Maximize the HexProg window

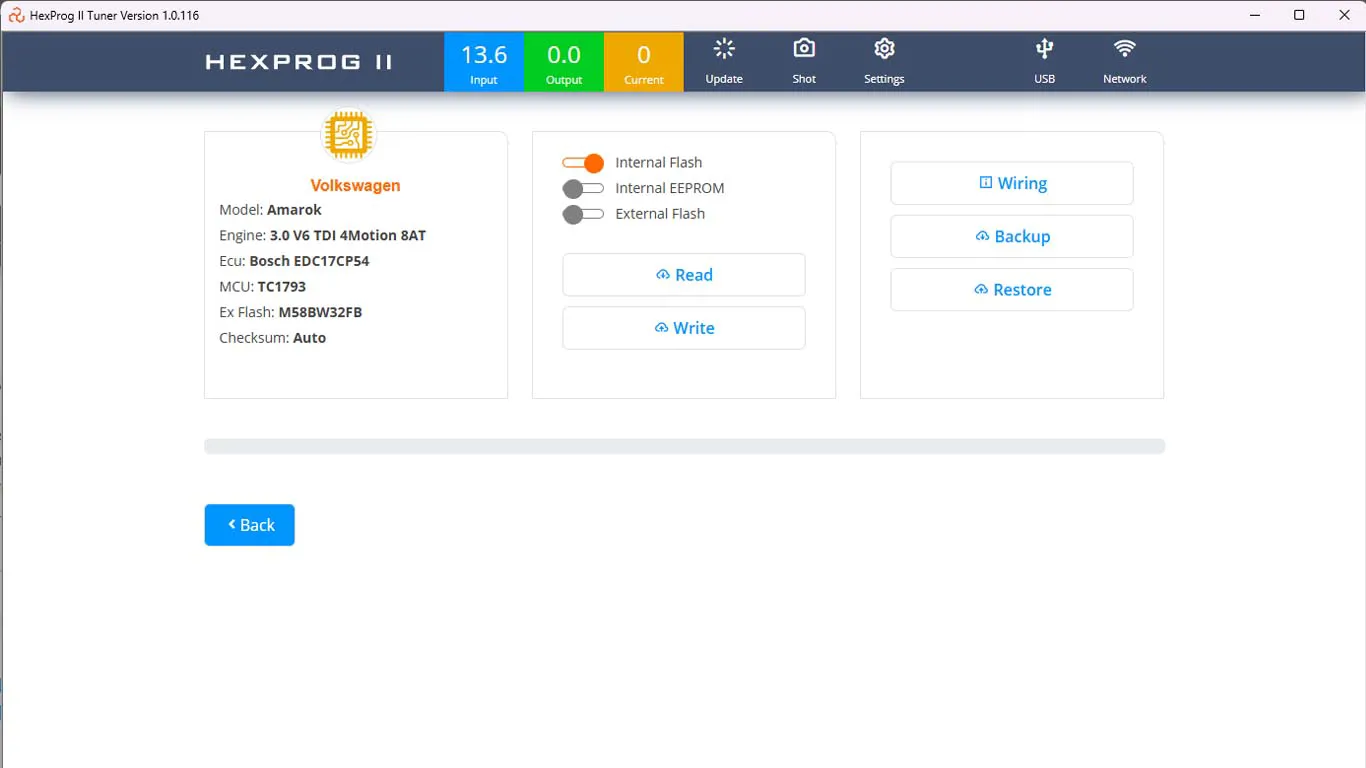point(1299,15)
